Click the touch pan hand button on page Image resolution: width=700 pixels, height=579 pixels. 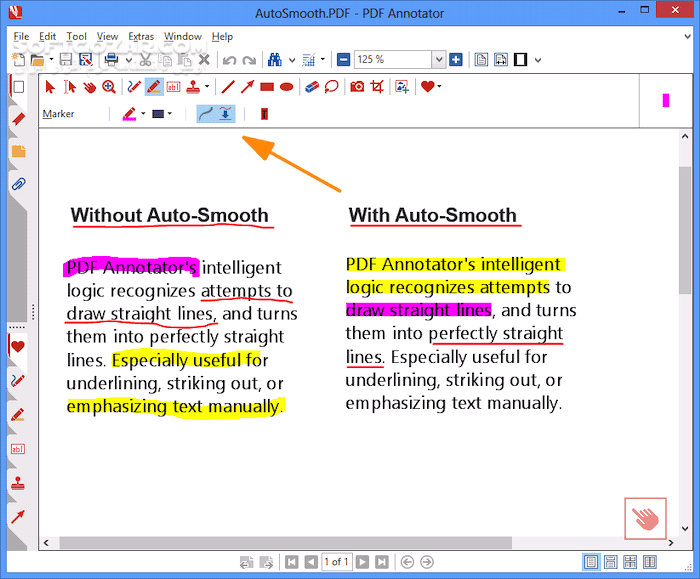(645, 518)
